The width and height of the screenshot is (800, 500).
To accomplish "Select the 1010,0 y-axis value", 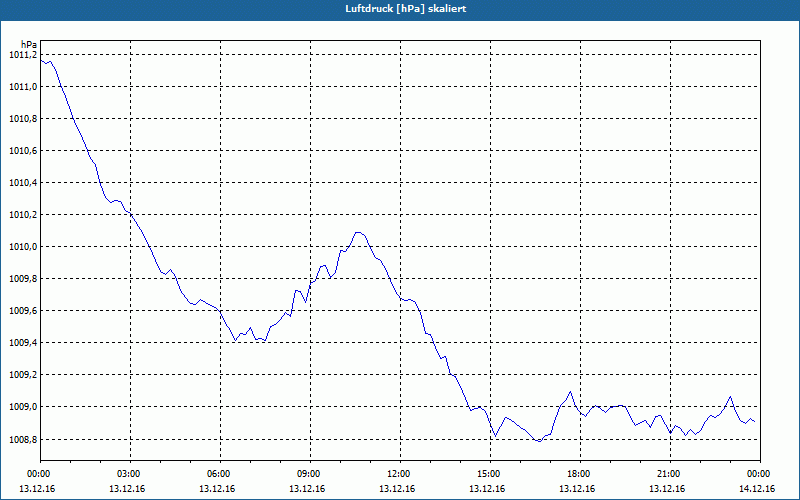I will point(23,247).
